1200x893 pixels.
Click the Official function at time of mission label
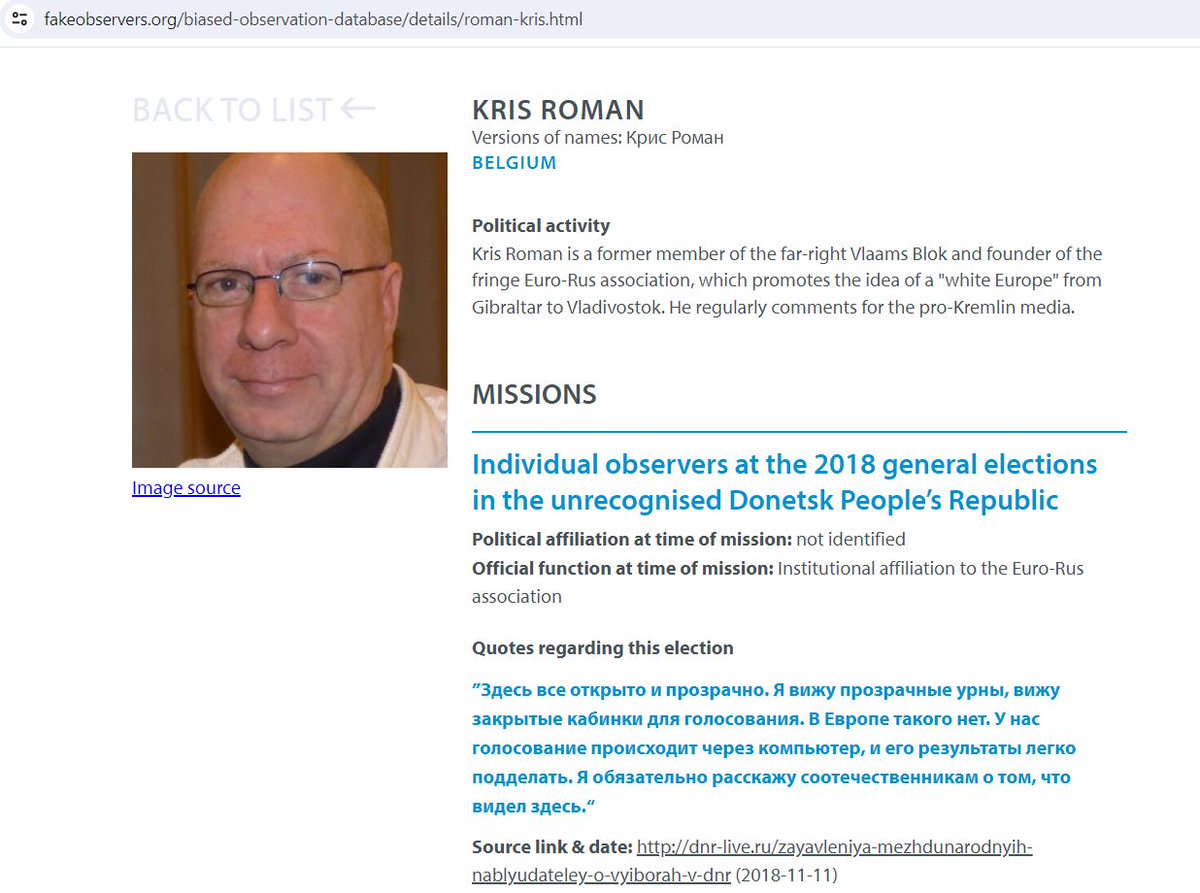[x=622, y=569]
